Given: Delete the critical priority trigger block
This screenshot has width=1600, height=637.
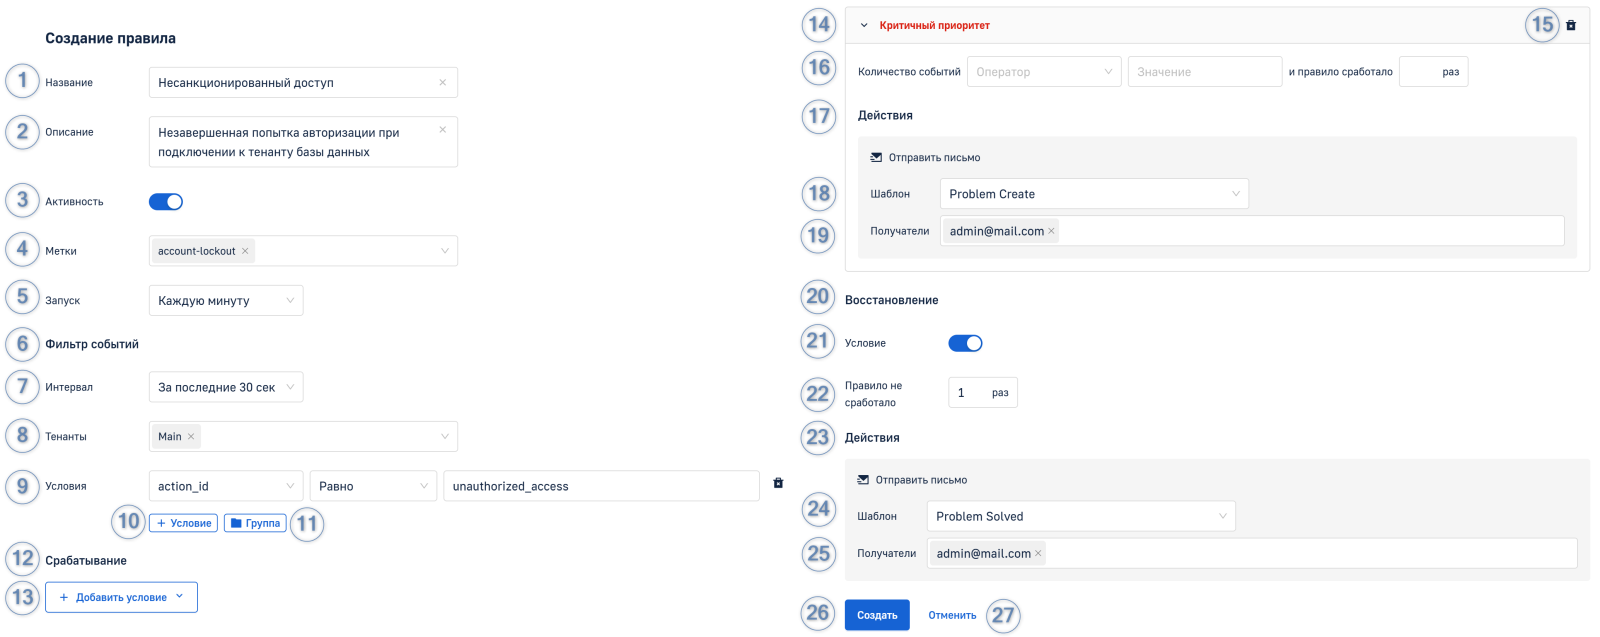Looking at the screenshot, I should pyautogui.click(x=1570, y=26).
